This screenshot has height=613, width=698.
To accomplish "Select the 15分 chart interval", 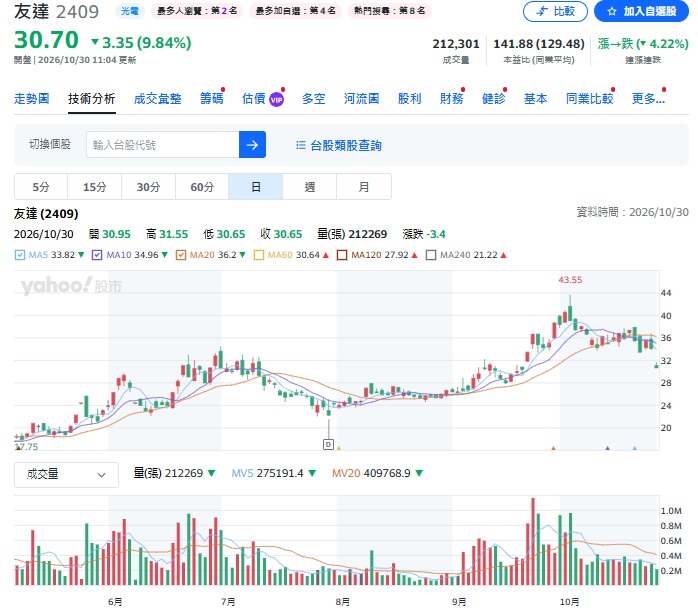I will point(94,187).
